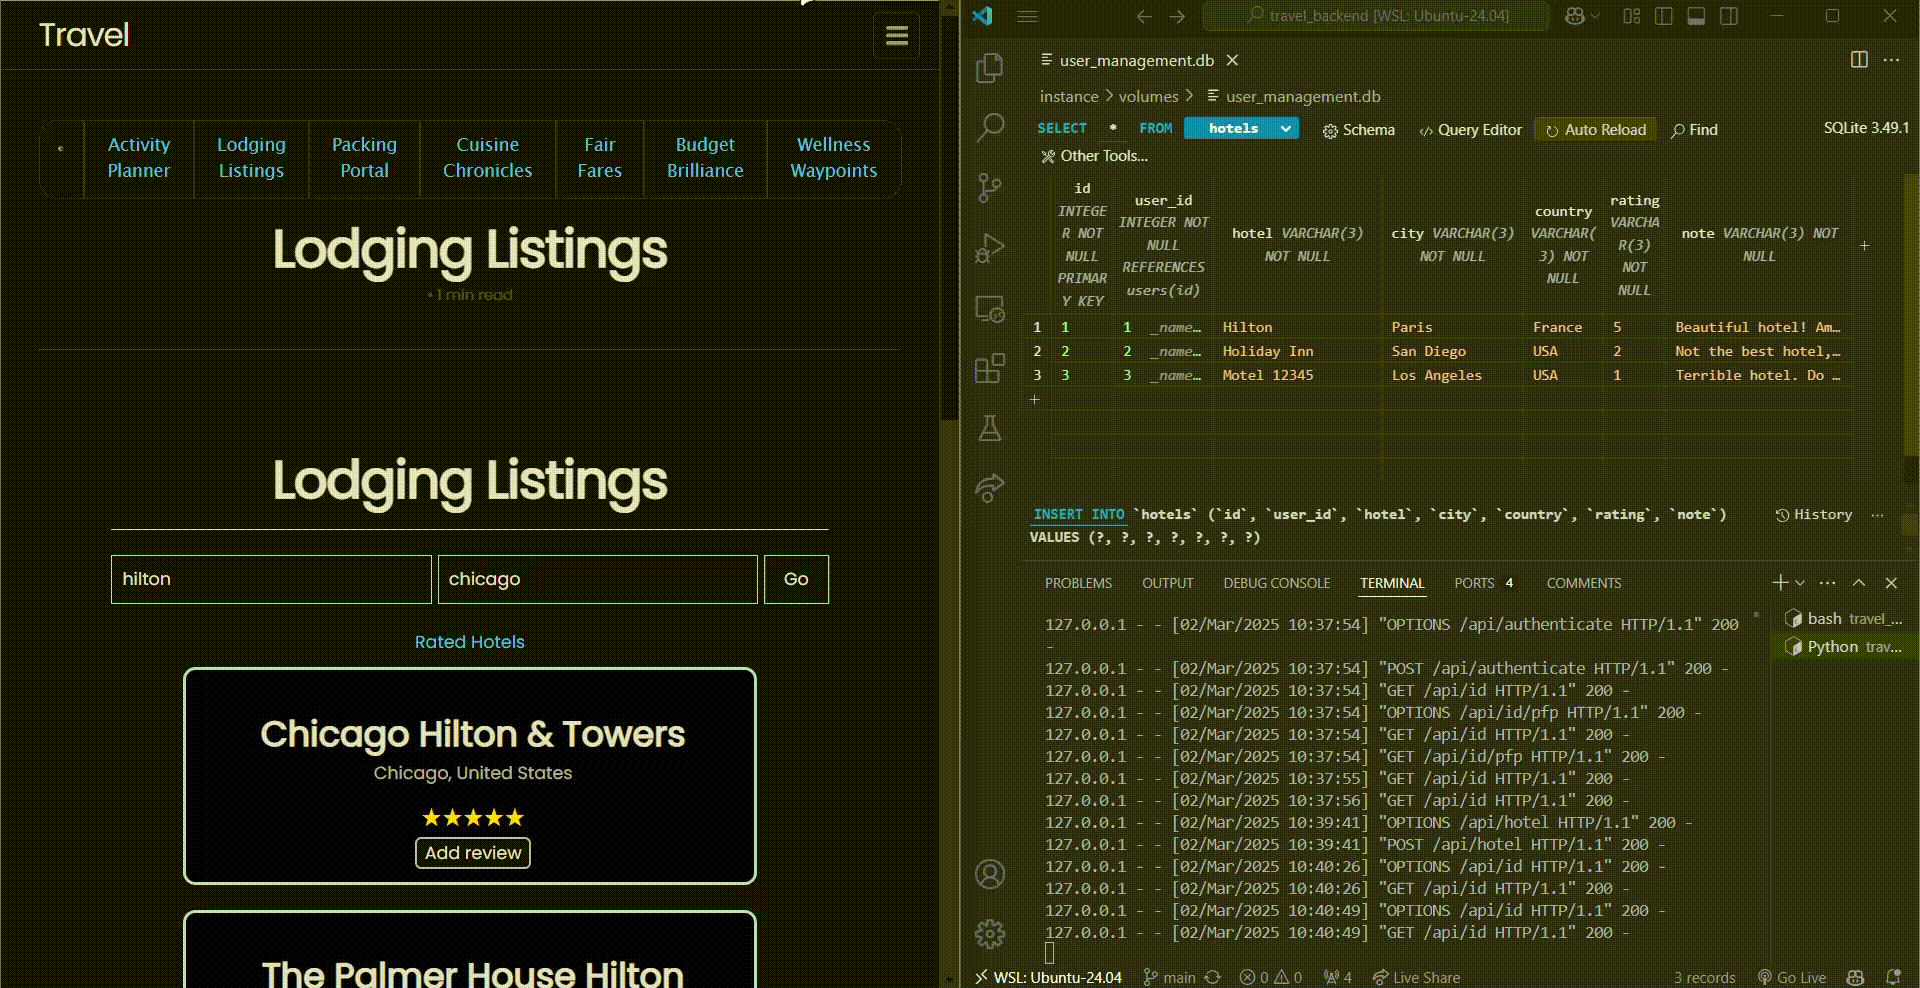Open Find in the SQLite viewer
The height and width of the screenshot is (988, 1920).
(x=1694, y=130)
